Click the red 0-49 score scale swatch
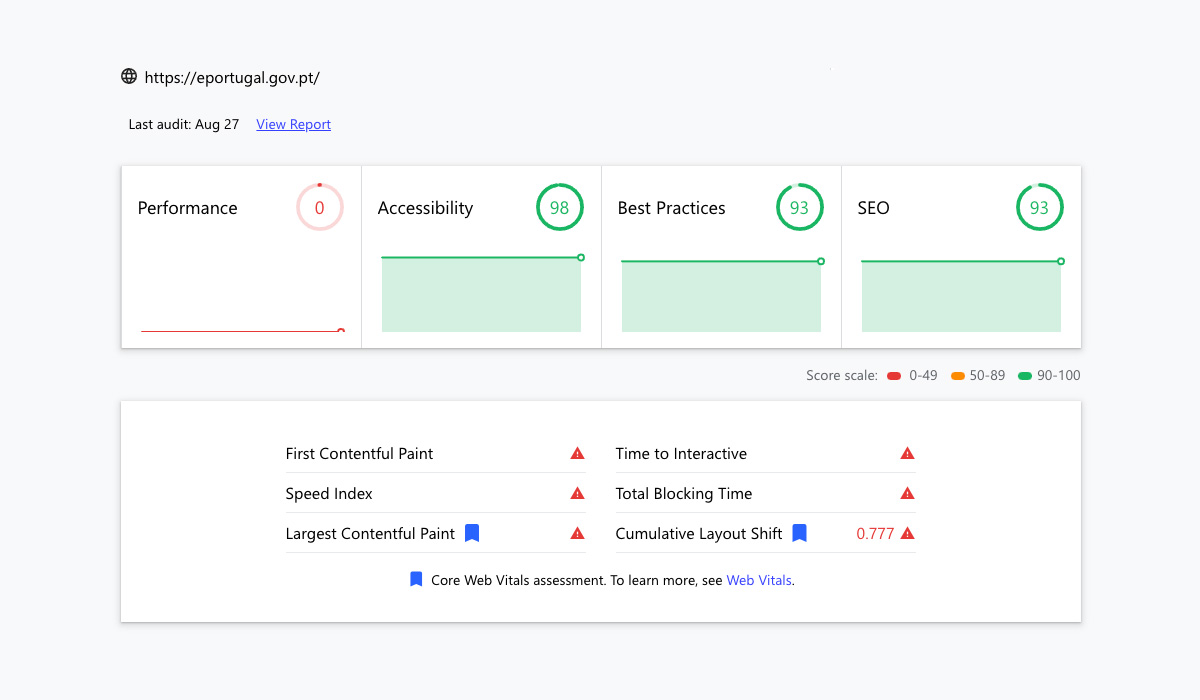Screen dimensions: 1200x700 894,376
